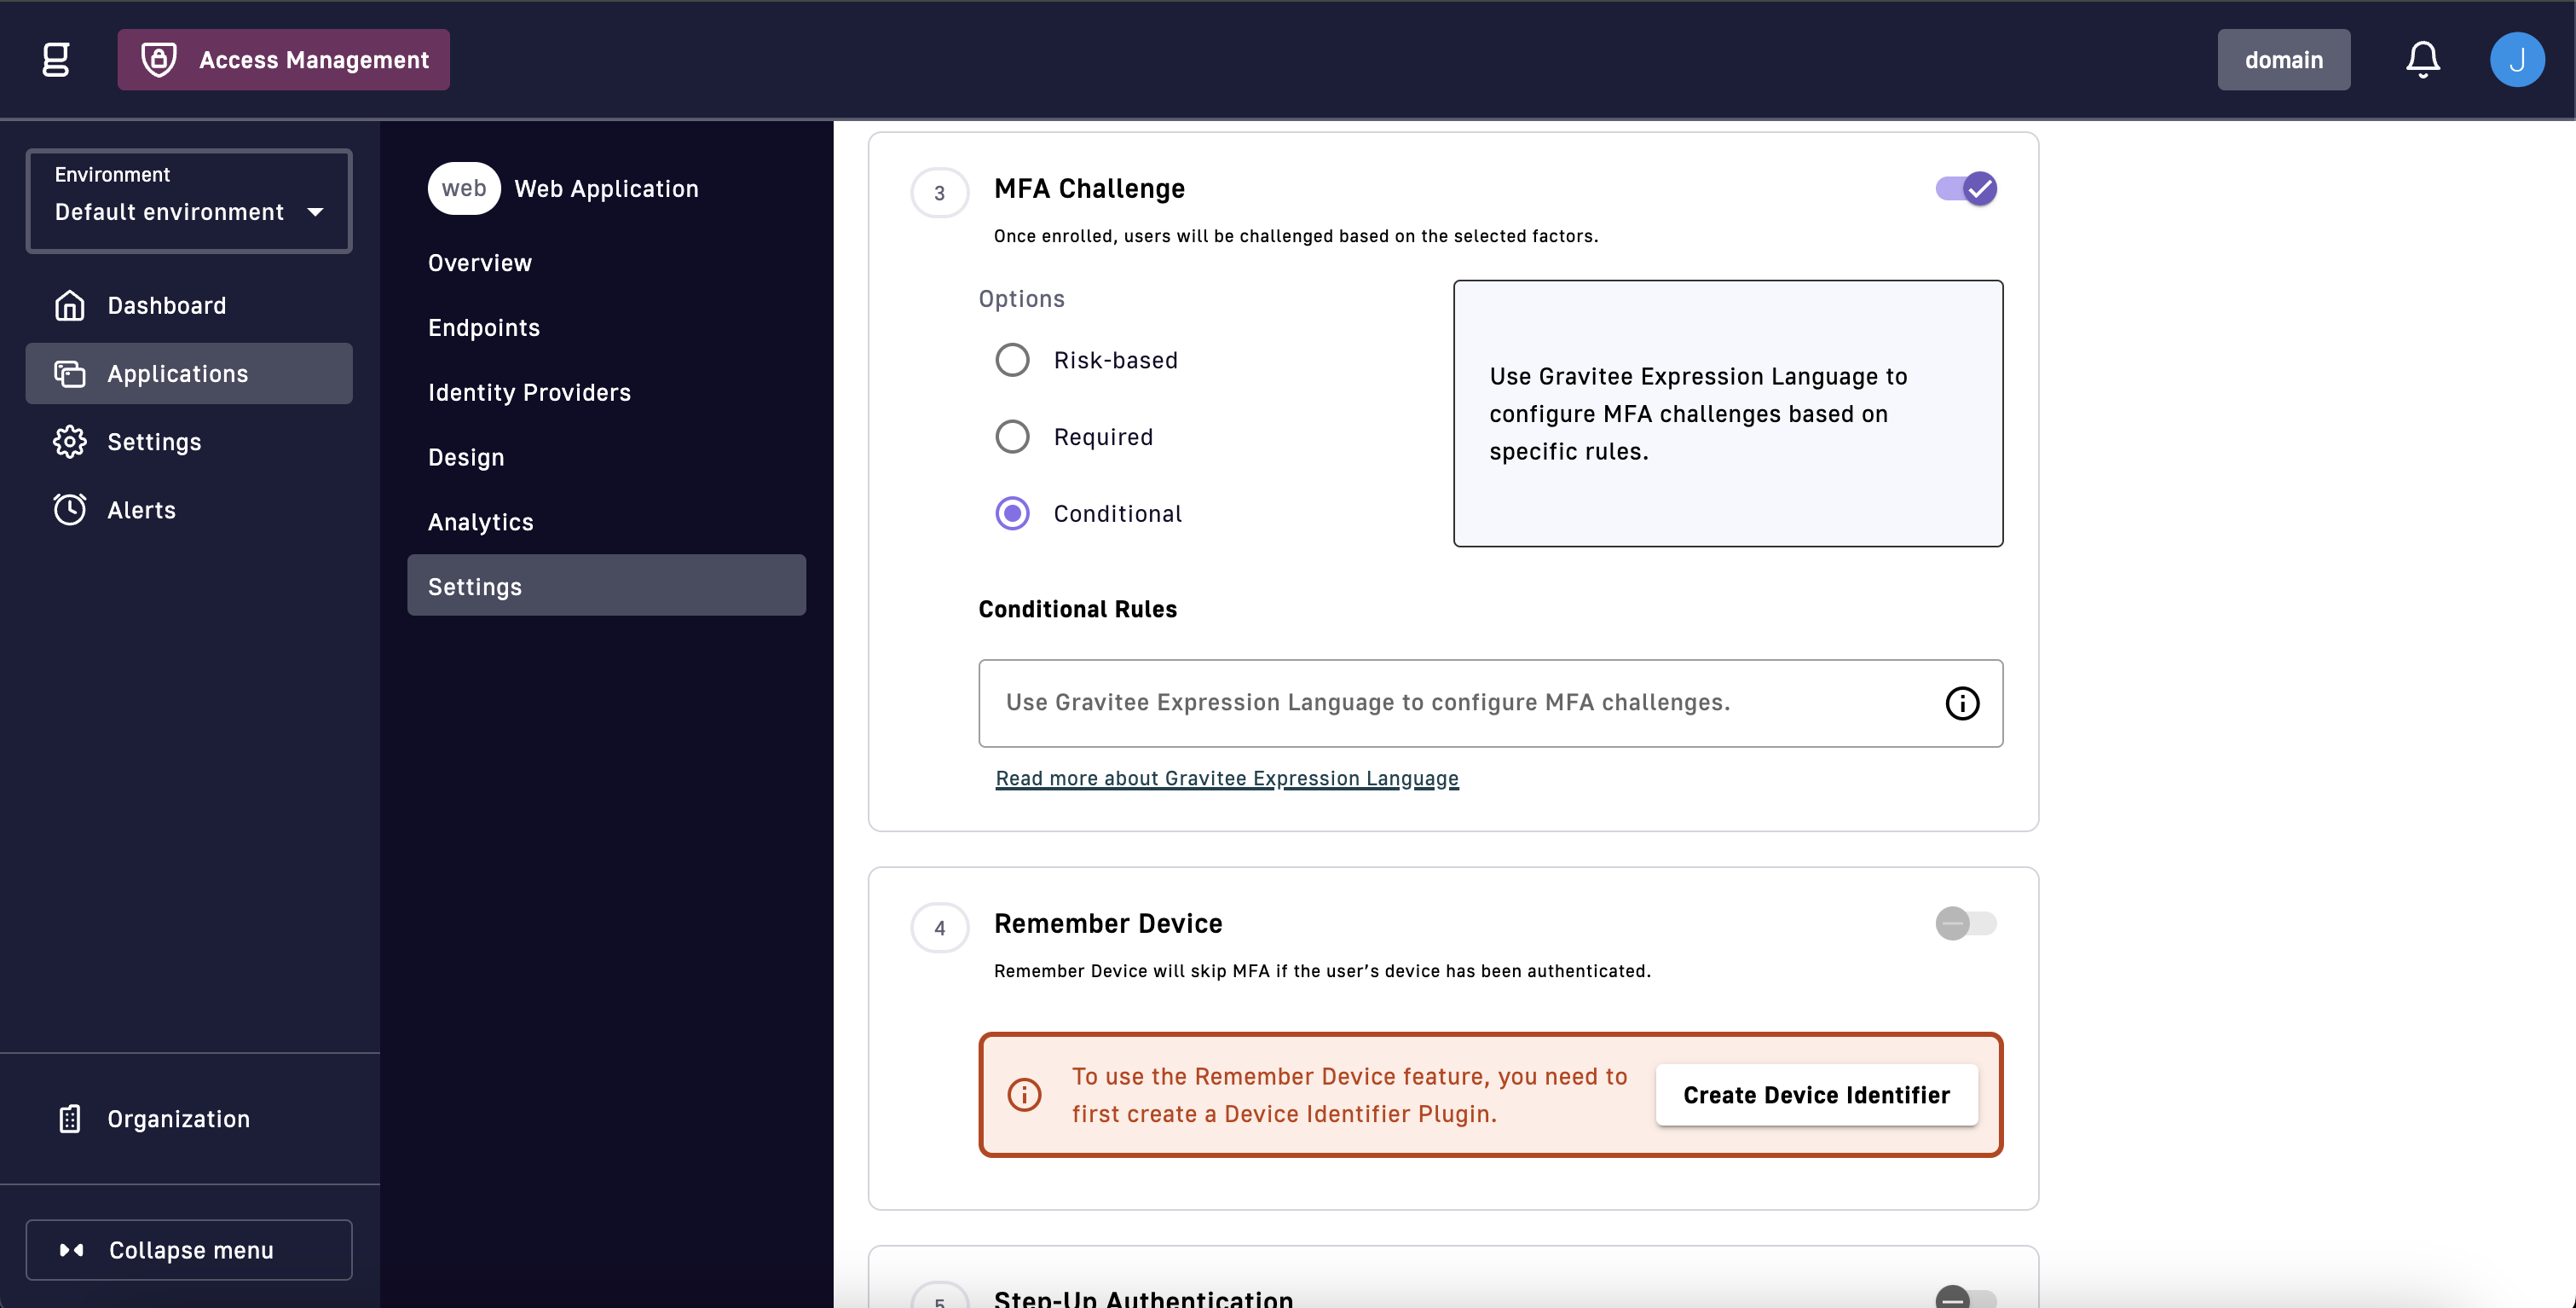Open the Organization building icon
The image size is (2576, 1308).
point(69,1118)
